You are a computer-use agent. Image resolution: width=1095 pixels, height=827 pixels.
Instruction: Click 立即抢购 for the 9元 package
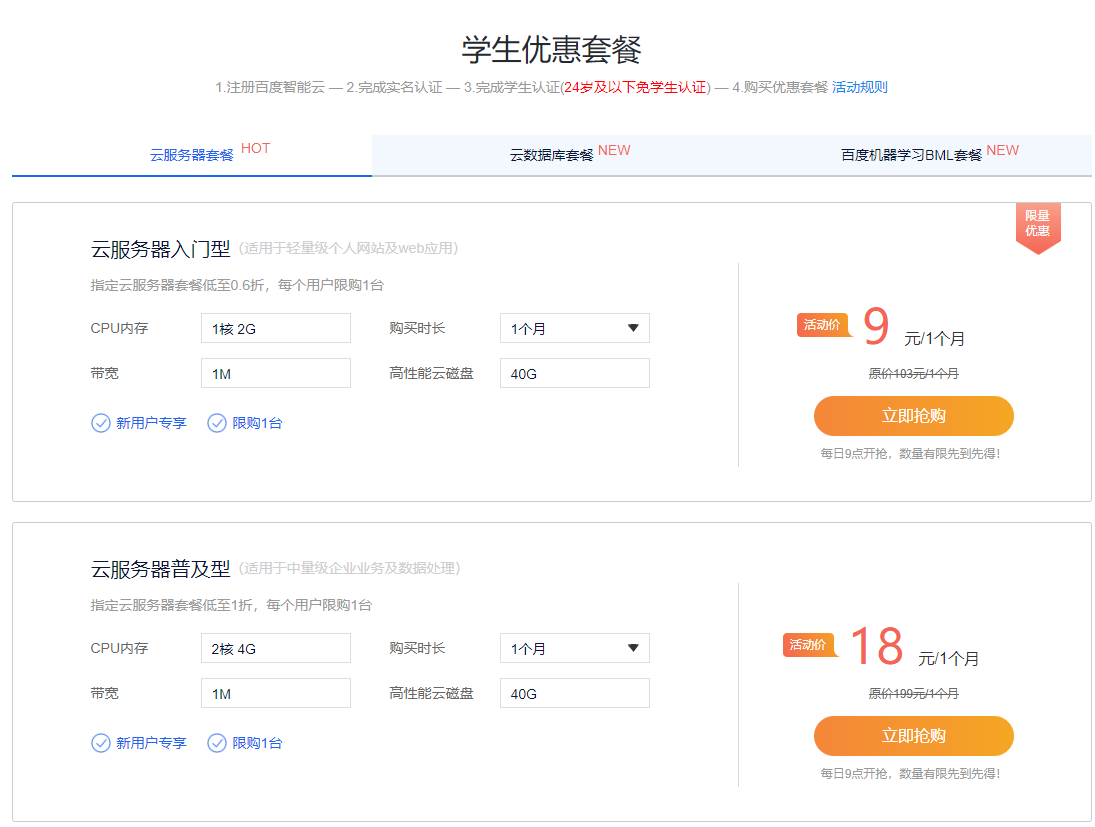913,416
